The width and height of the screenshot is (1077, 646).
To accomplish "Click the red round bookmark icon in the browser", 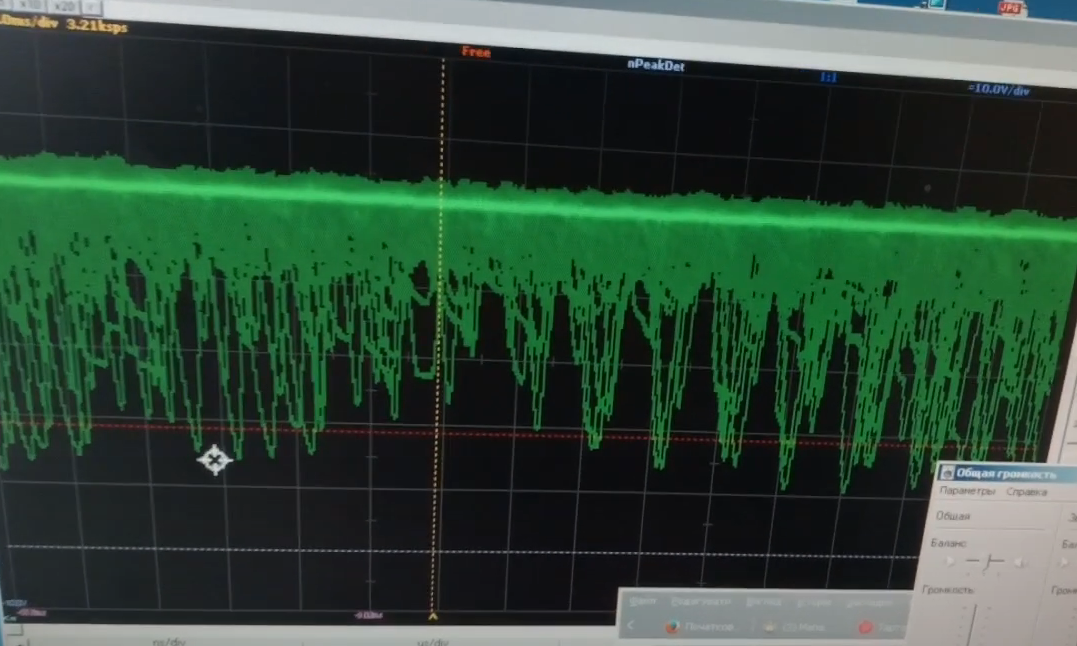I will pyautogui.click(x=866, y=627).
